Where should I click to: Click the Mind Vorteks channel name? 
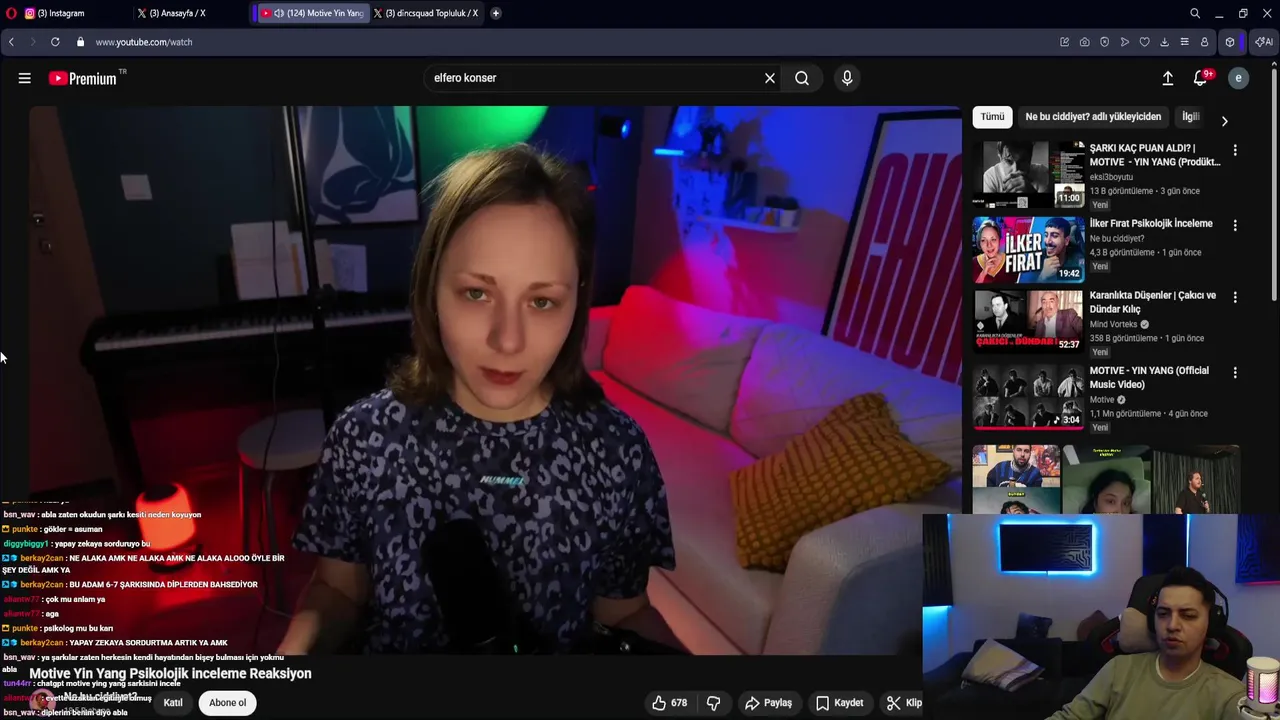[x=1115, y=324]
